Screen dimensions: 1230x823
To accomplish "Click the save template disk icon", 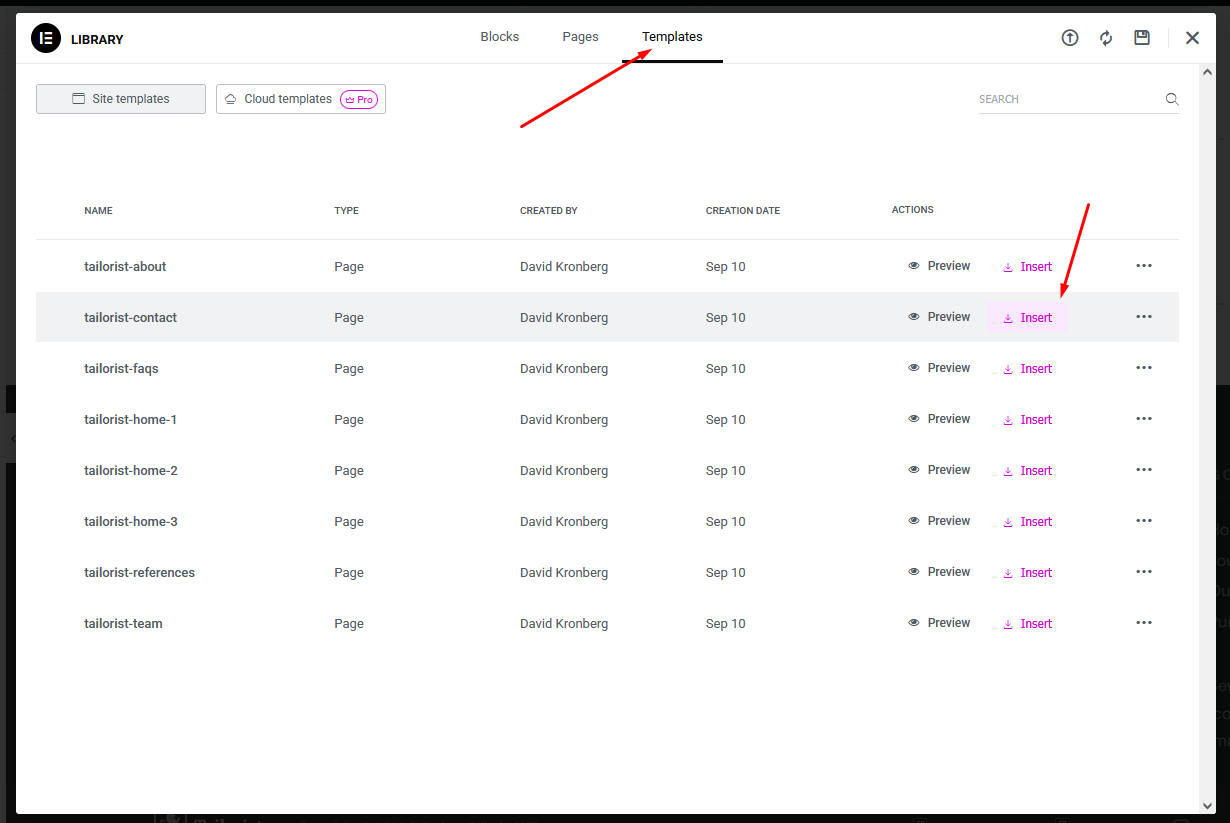I will pos(1142,38).
